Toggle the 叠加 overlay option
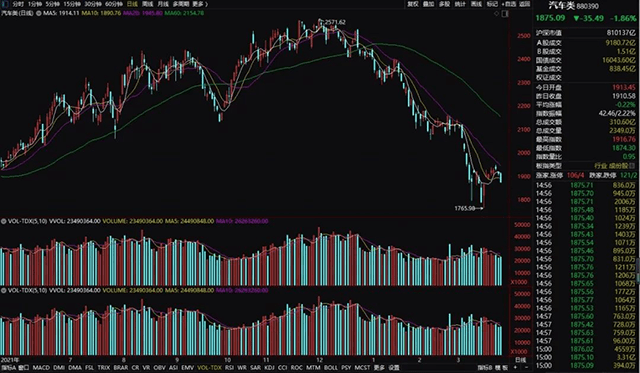The width and height of the screenshot is (640, 373). pyautogui.click(x=429, y=4)
